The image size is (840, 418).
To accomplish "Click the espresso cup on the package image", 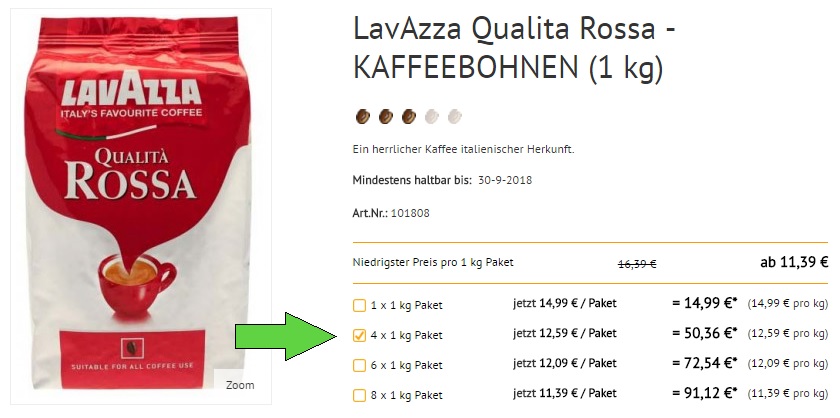I will (137, 285).
